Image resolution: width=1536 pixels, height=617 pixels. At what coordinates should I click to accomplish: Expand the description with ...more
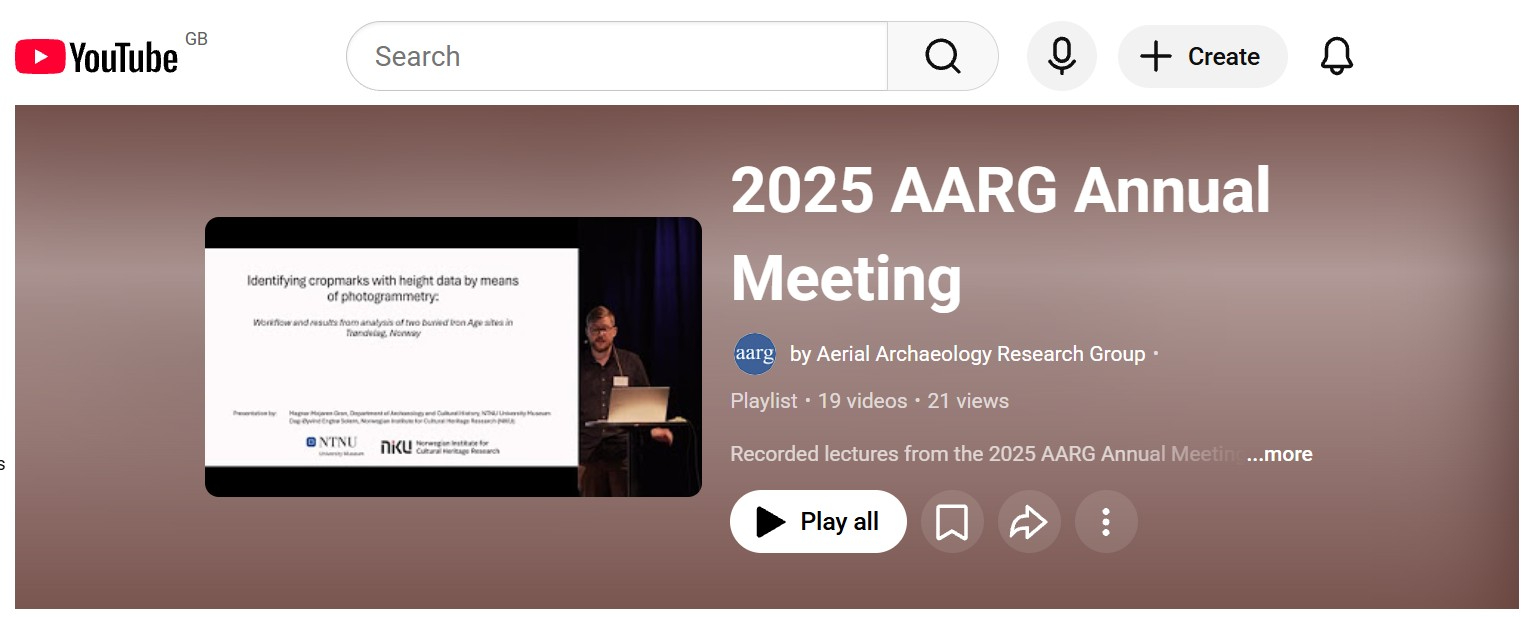click(x=1279, y=454)
